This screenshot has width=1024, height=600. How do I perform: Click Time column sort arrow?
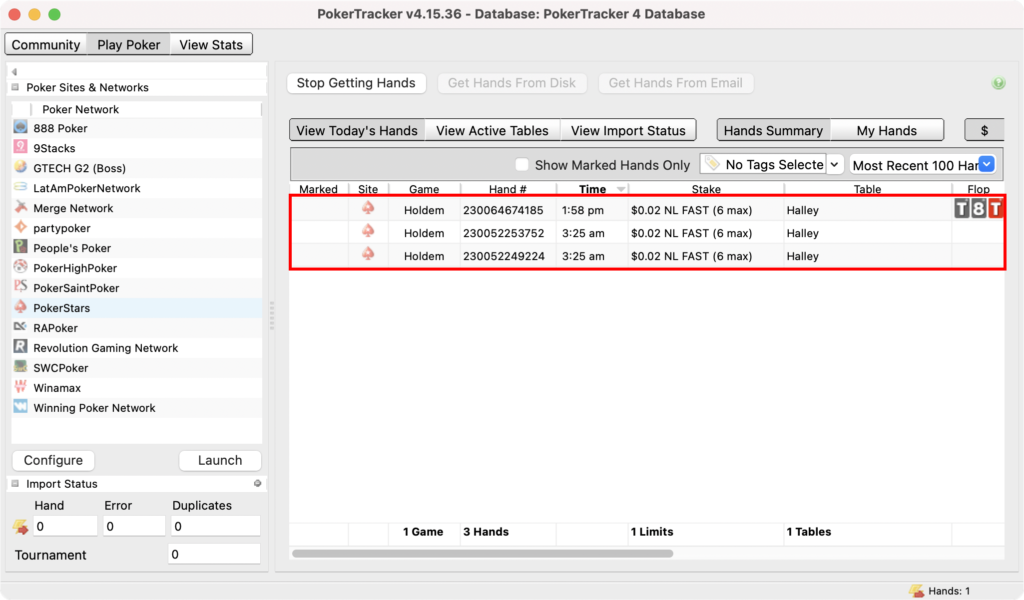pyautogui.click(x=620, y=189)
